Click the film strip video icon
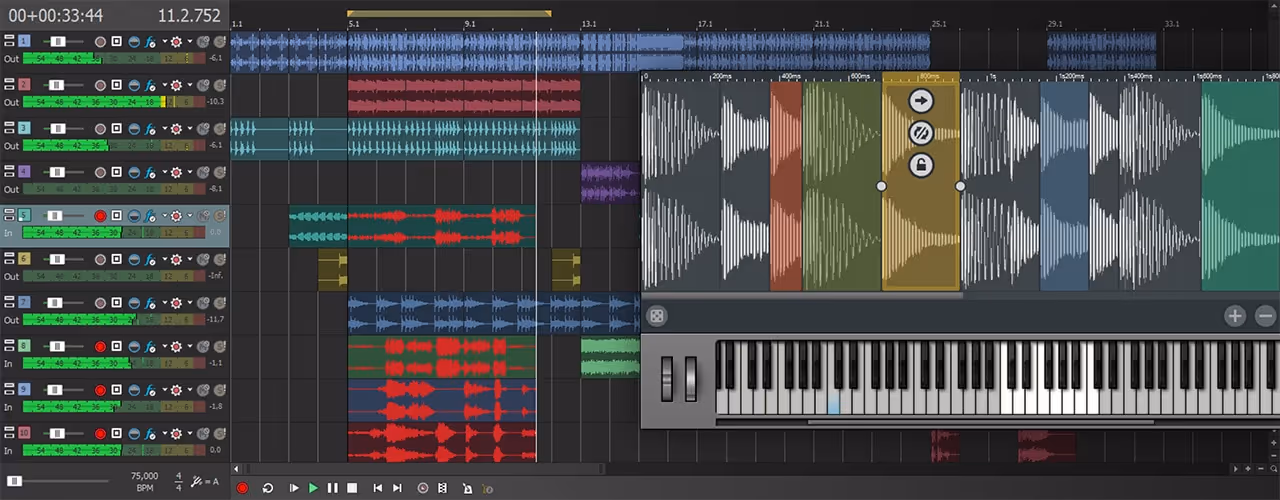Image resolution: width=1280 pixels, height=500 pixels. coord(443,488)
